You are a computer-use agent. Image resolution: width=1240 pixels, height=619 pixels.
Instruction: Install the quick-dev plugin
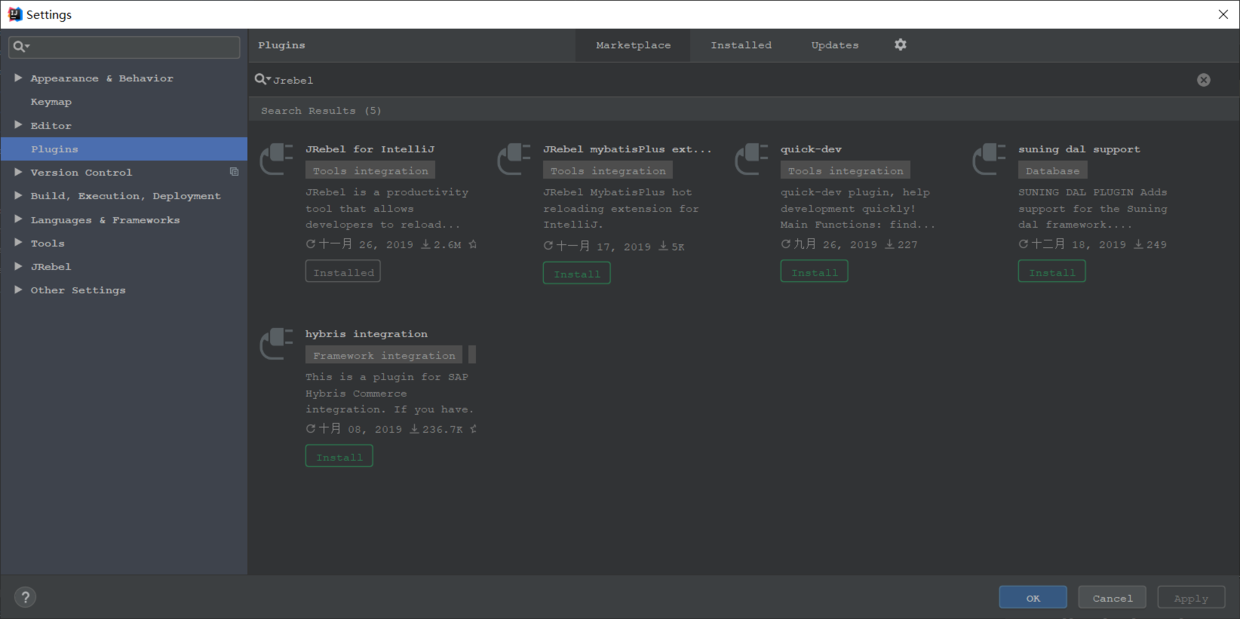point(814,272)
